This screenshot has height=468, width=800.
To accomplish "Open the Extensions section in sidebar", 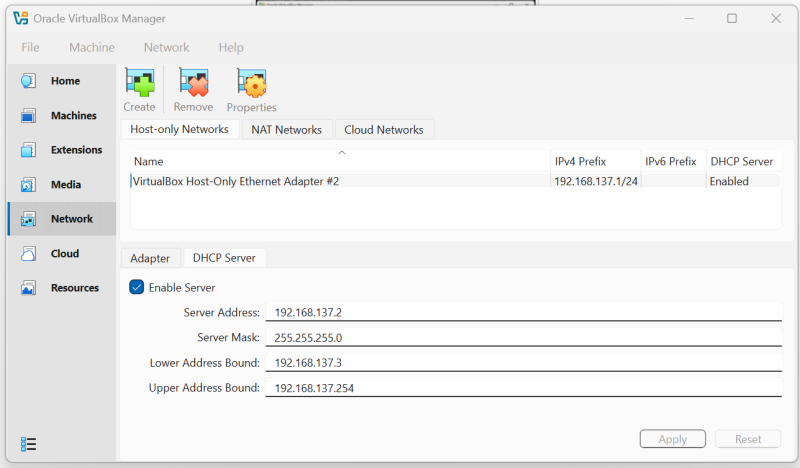I will point(62,150).
